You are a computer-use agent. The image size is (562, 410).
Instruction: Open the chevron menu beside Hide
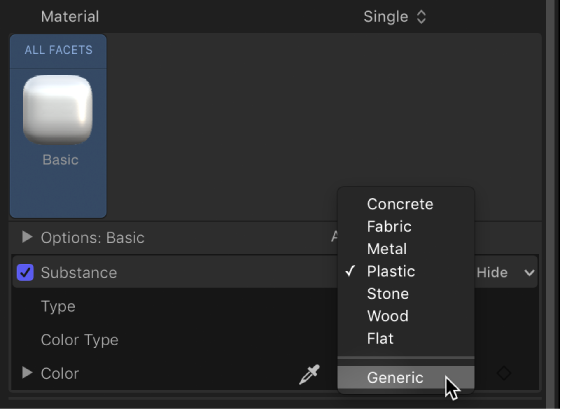click(x=529, y=273)
